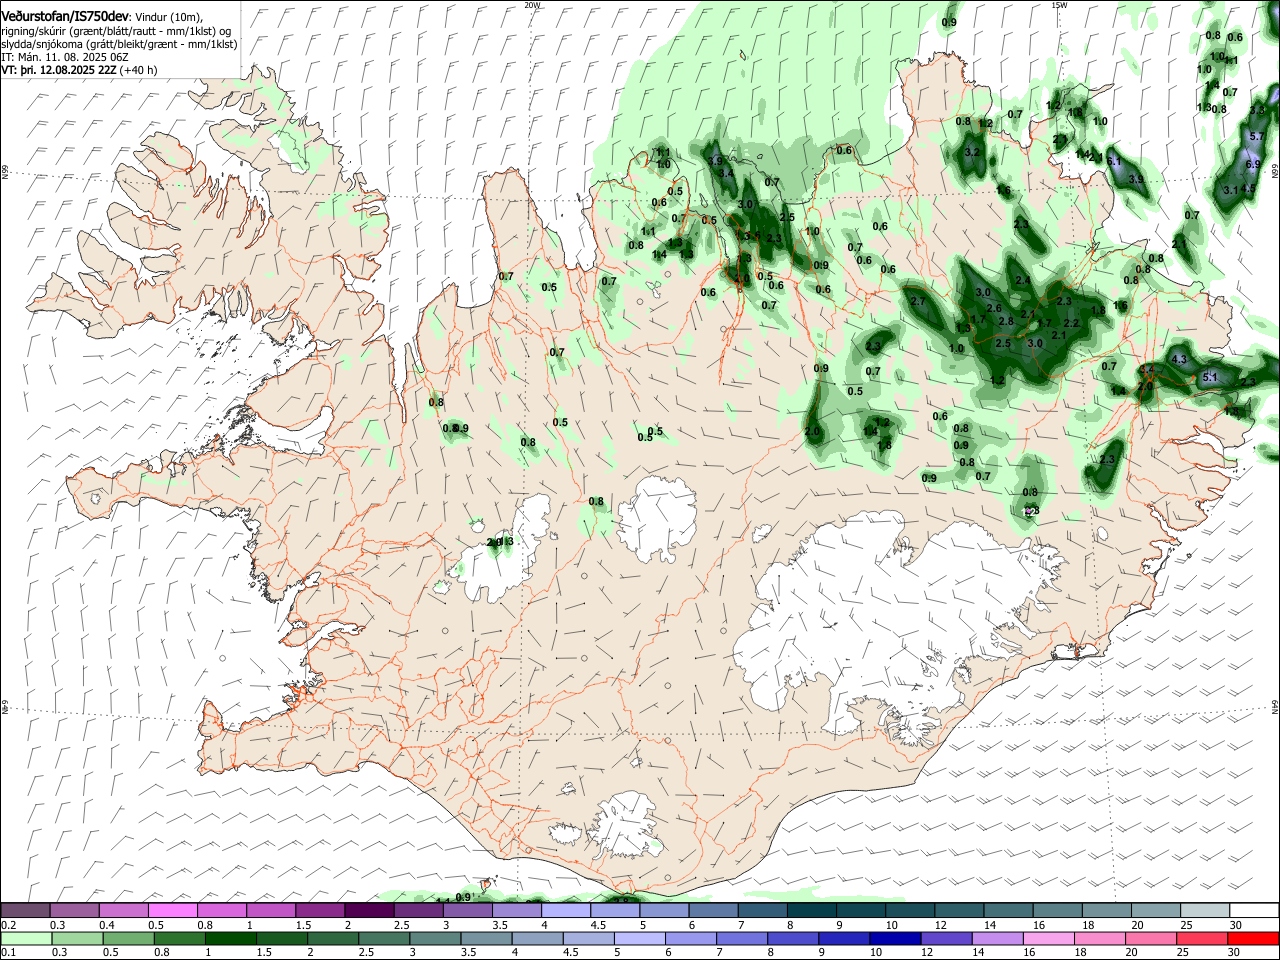The height and width of the screenshot is (960, 1280).
Task: Click the '15W' longitude label
Action: (x=1059, y=5)
